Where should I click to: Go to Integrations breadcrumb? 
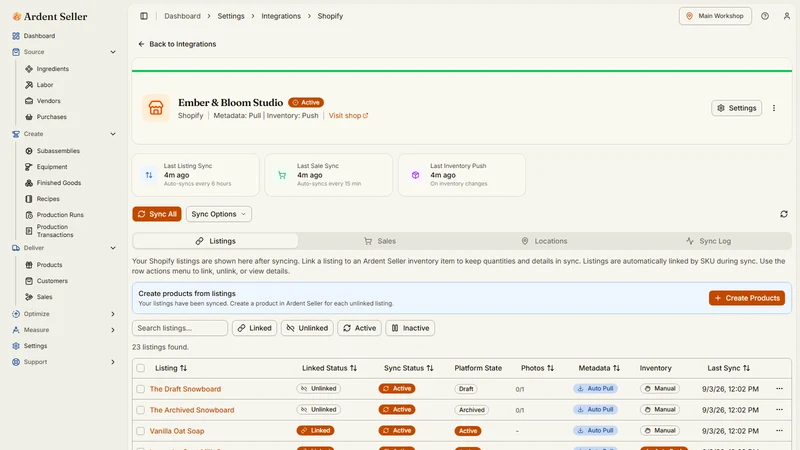[281, 16]
